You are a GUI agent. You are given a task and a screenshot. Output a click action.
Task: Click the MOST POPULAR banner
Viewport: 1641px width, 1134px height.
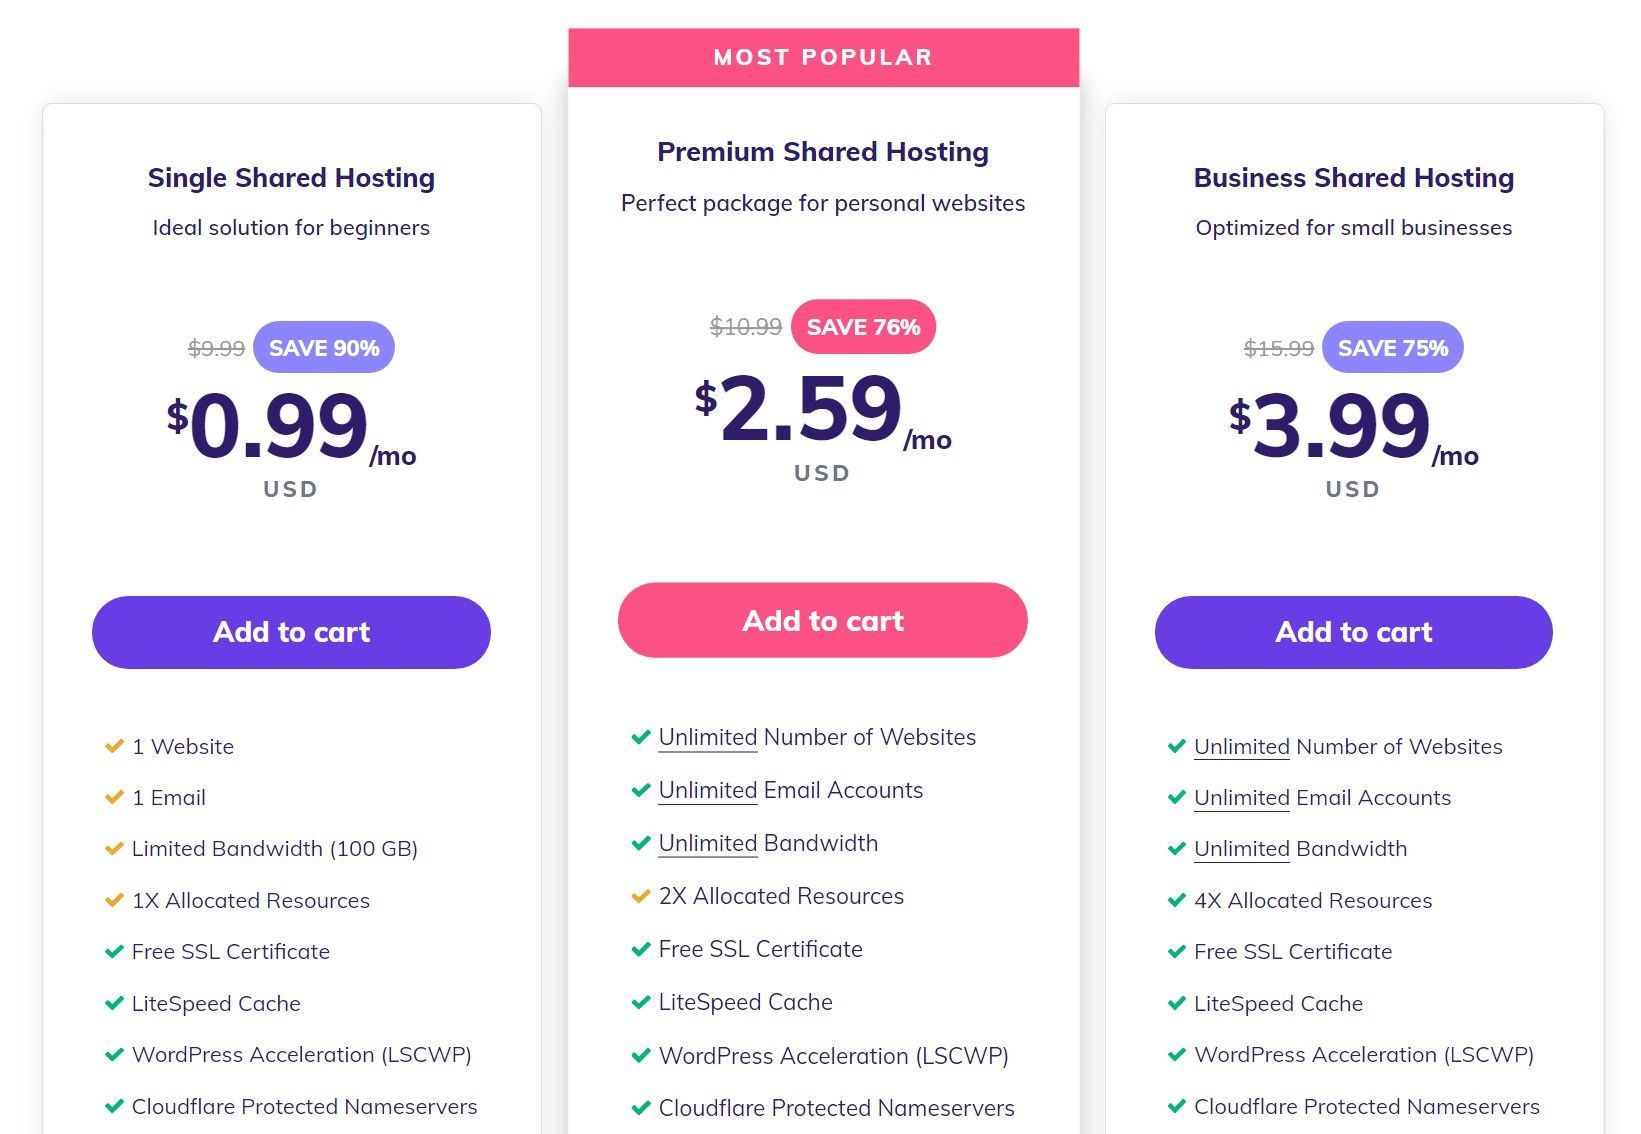pyautogui.click(x=822, y=57)
